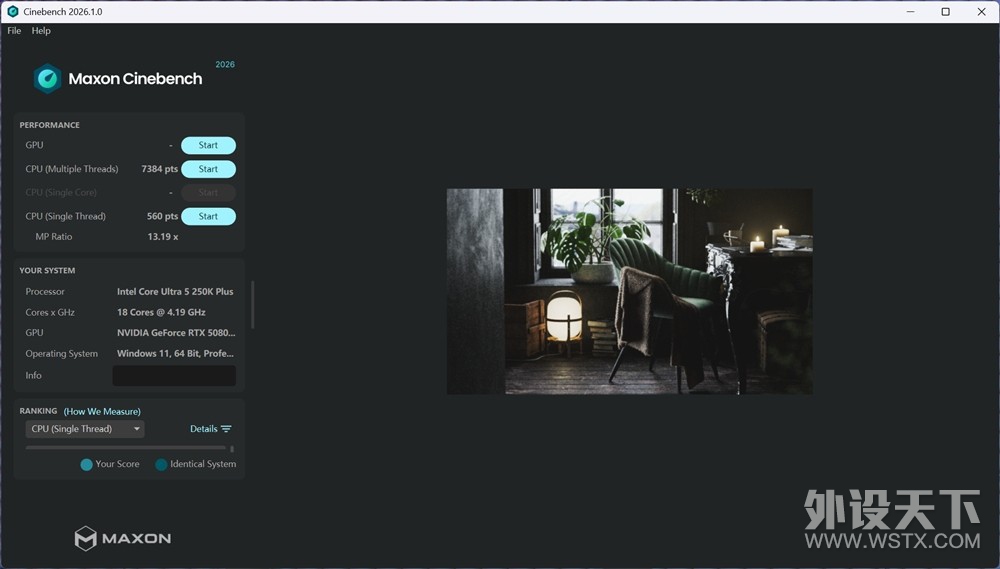1000x569 pixels.
Task: Click the rendered room scene preview image
Action: 629,291
